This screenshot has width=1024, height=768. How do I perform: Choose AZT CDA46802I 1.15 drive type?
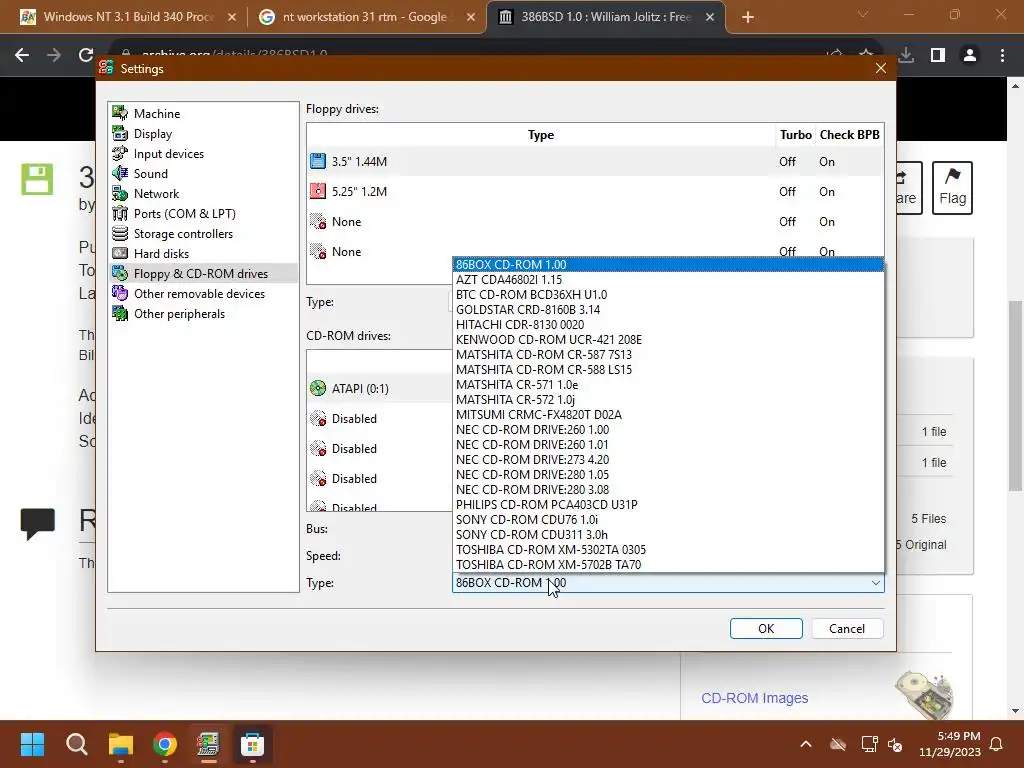[668, 280]
